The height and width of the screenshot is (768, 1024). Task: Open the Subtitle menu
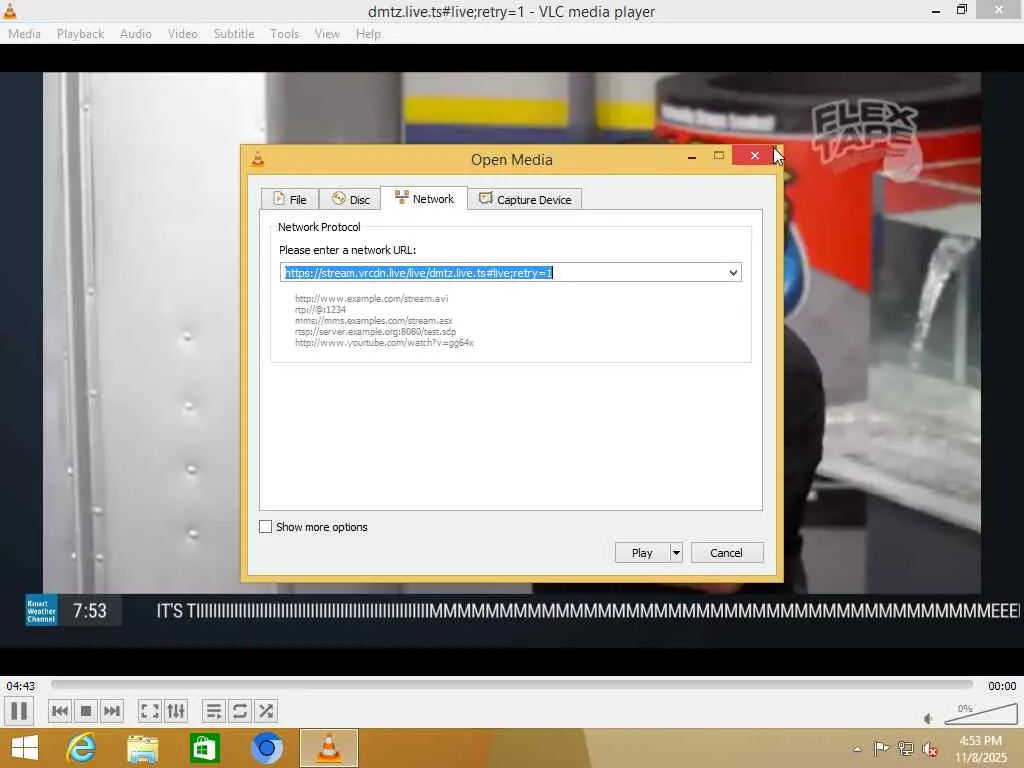click(234, 33)
